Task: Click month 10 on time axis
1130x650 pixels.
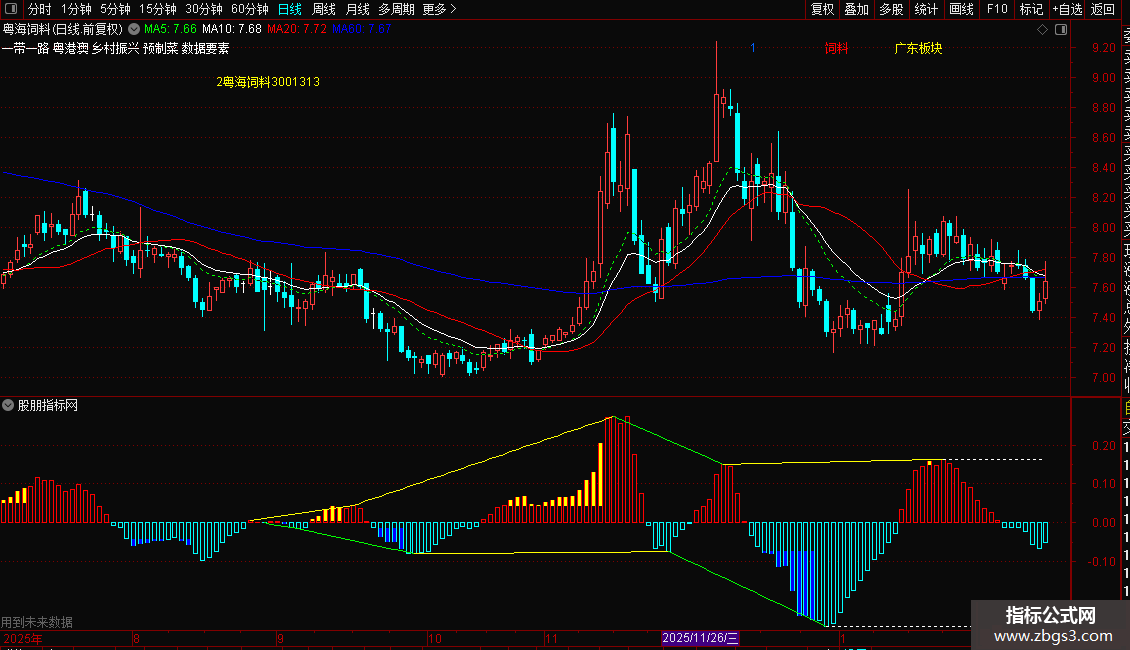Action: (x=434, y=638)
